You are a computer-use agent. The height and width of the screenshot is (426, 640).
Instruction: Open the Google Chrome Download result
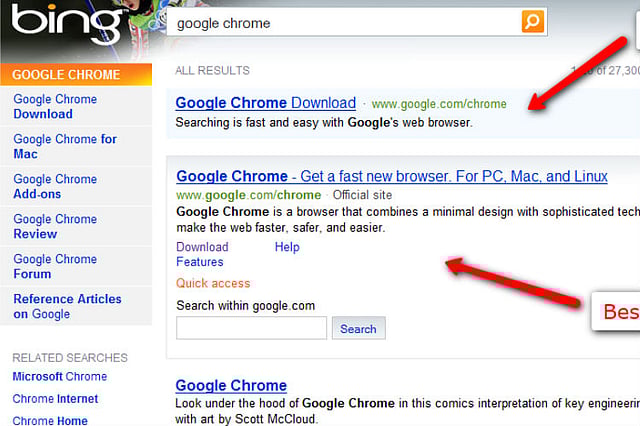pos(265,103)
